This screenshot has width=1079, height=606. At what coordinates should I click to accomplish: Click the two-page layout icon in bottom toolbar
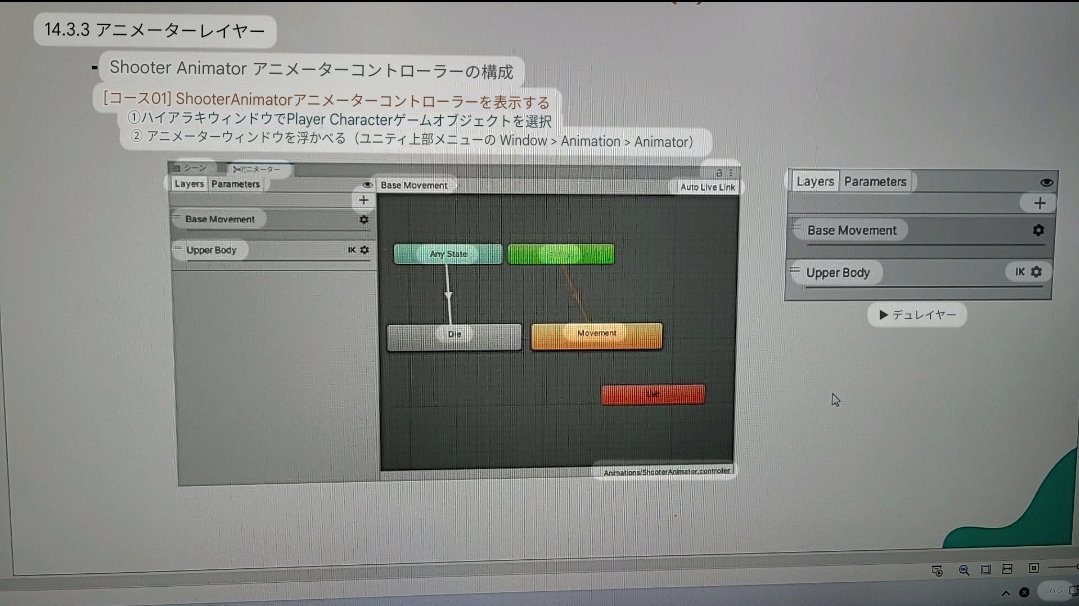[1008, 569]
